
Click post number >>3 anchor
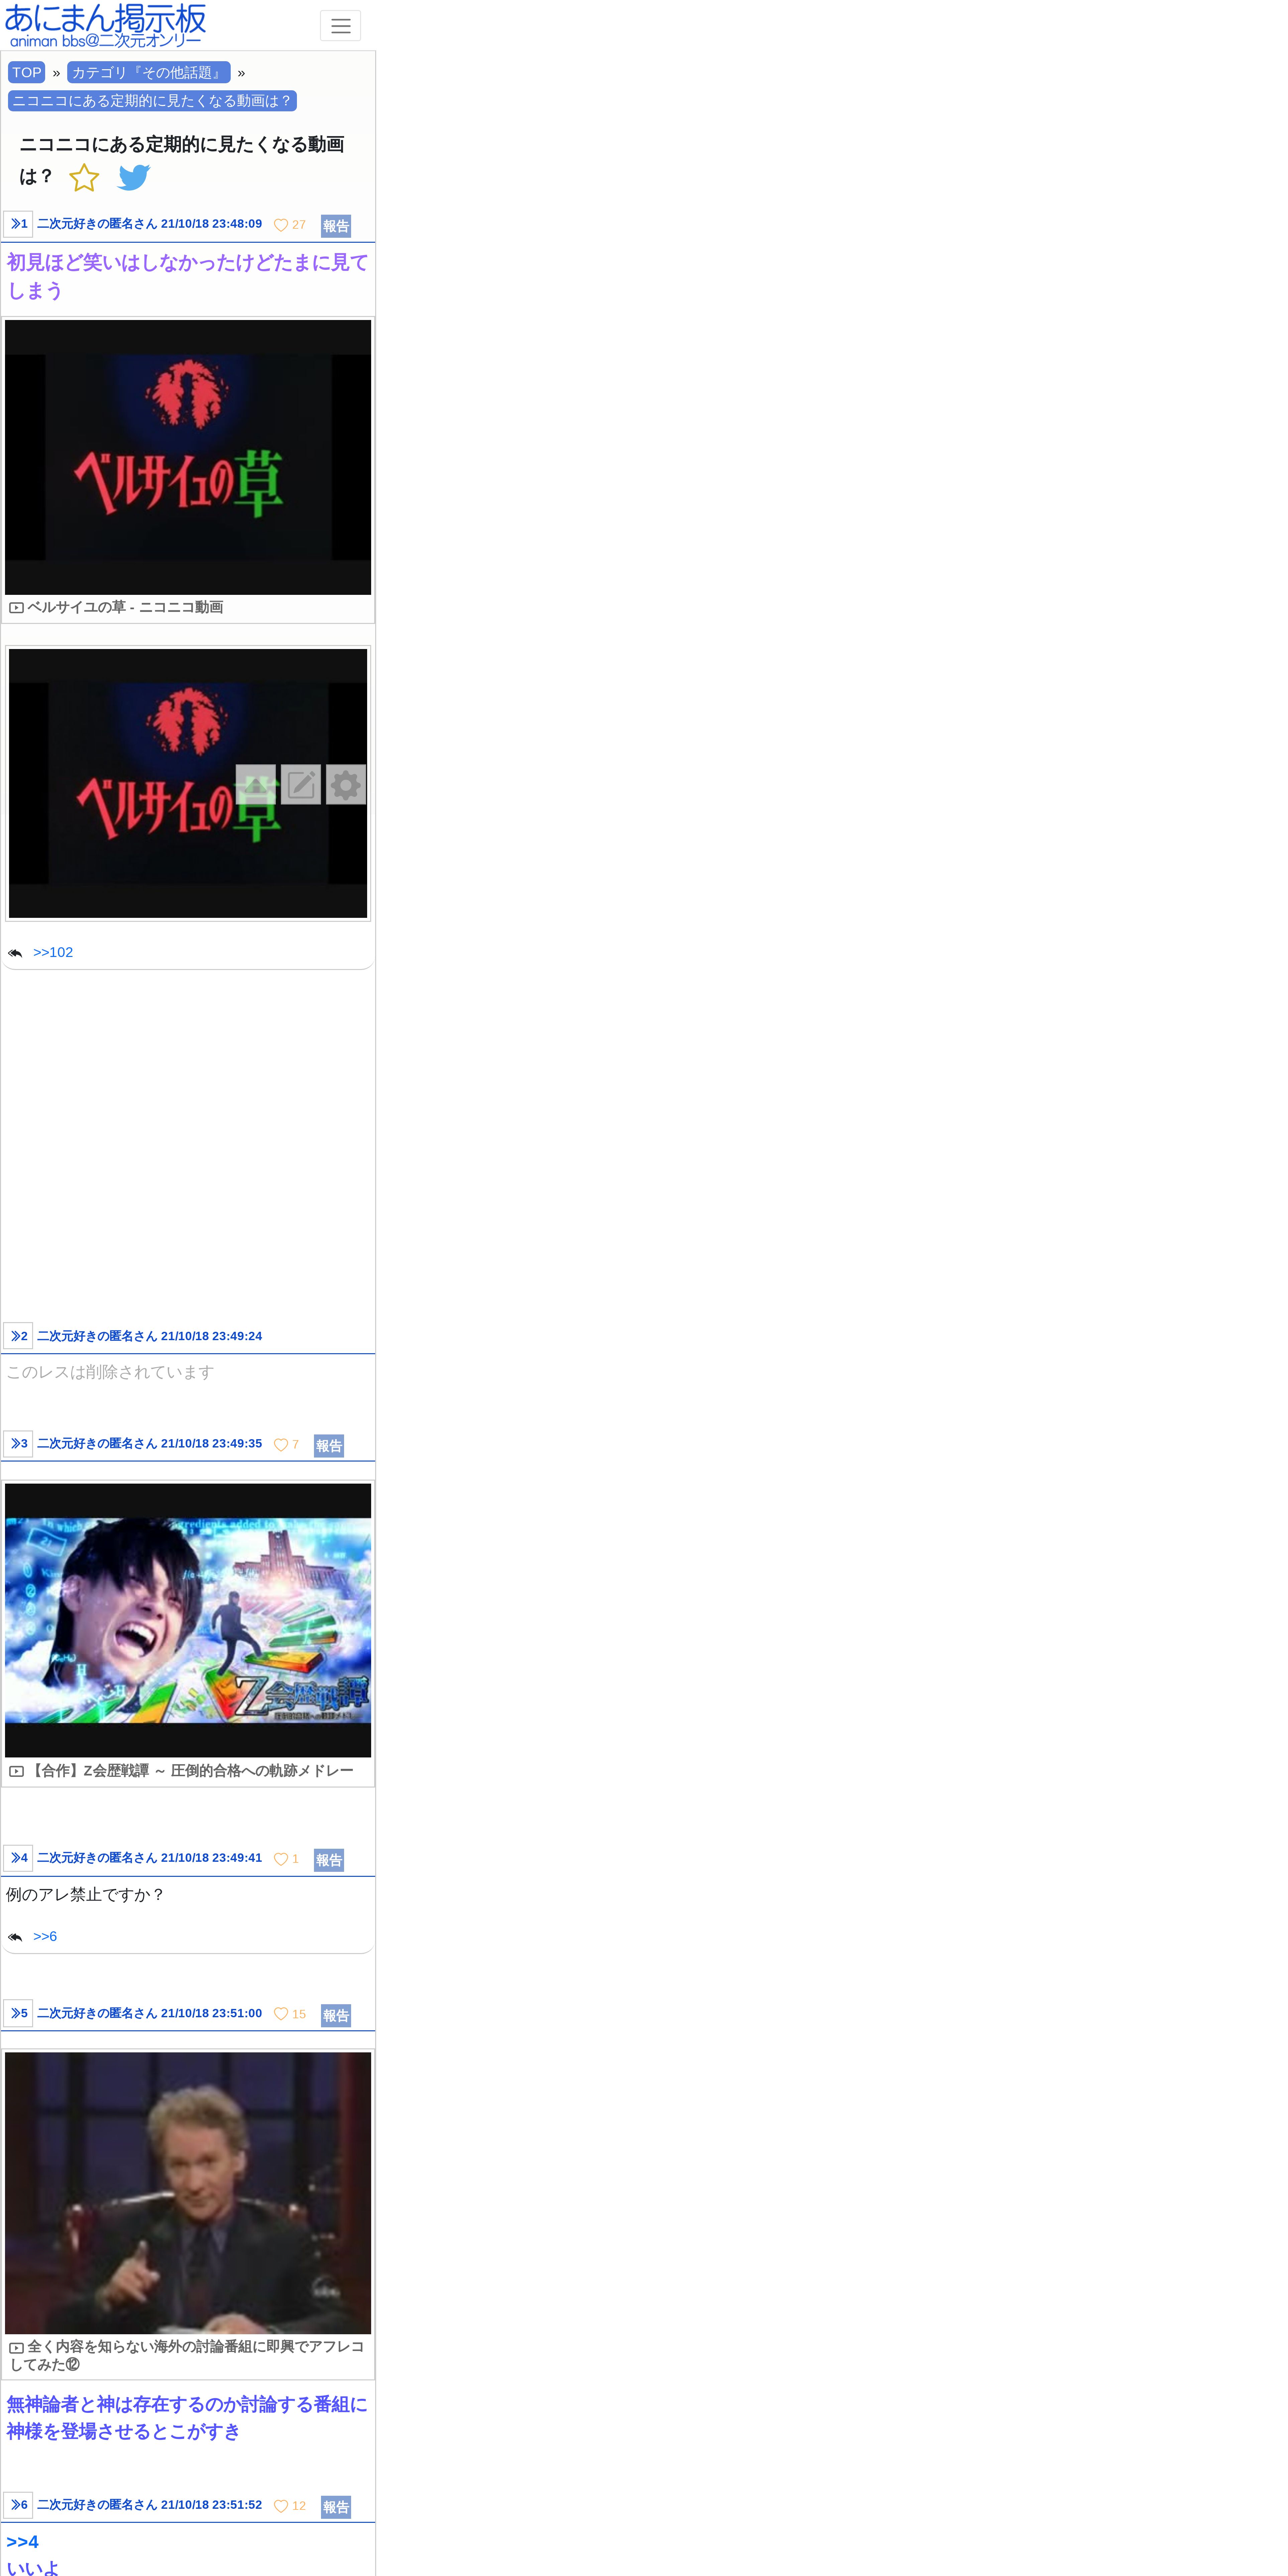[x=18, y=1444]
